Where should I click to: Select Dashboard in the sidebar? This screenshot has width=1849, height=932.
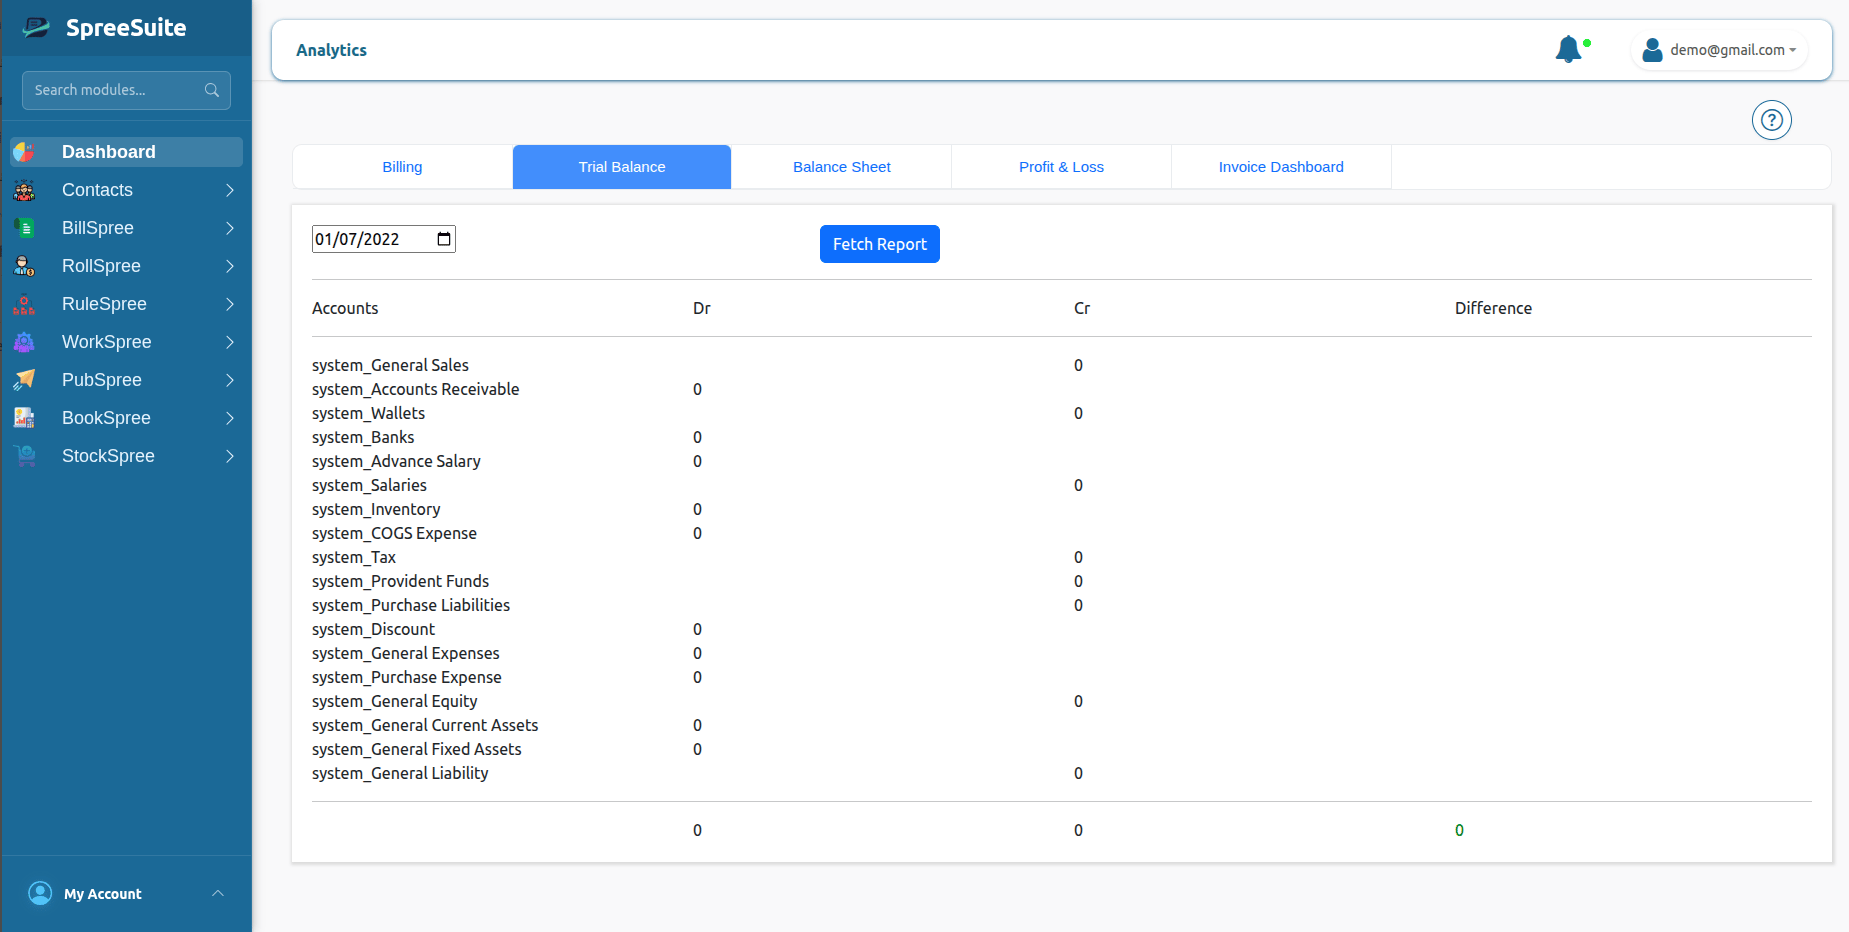pos(126,152)
